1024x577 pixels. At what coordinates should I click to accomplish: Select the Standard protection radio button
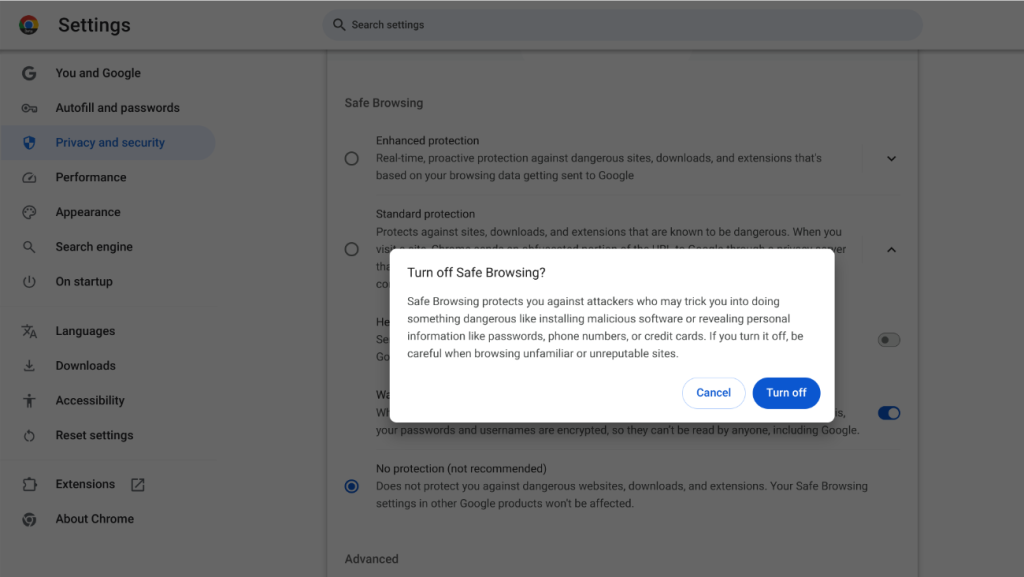[x=351, y=248]
